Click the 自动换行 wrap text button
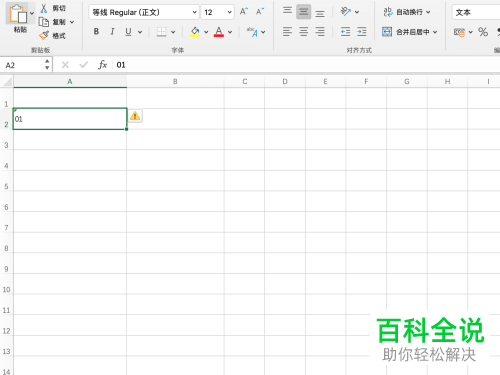The height and width of the screenshot is (375, 500). (406, 12)
